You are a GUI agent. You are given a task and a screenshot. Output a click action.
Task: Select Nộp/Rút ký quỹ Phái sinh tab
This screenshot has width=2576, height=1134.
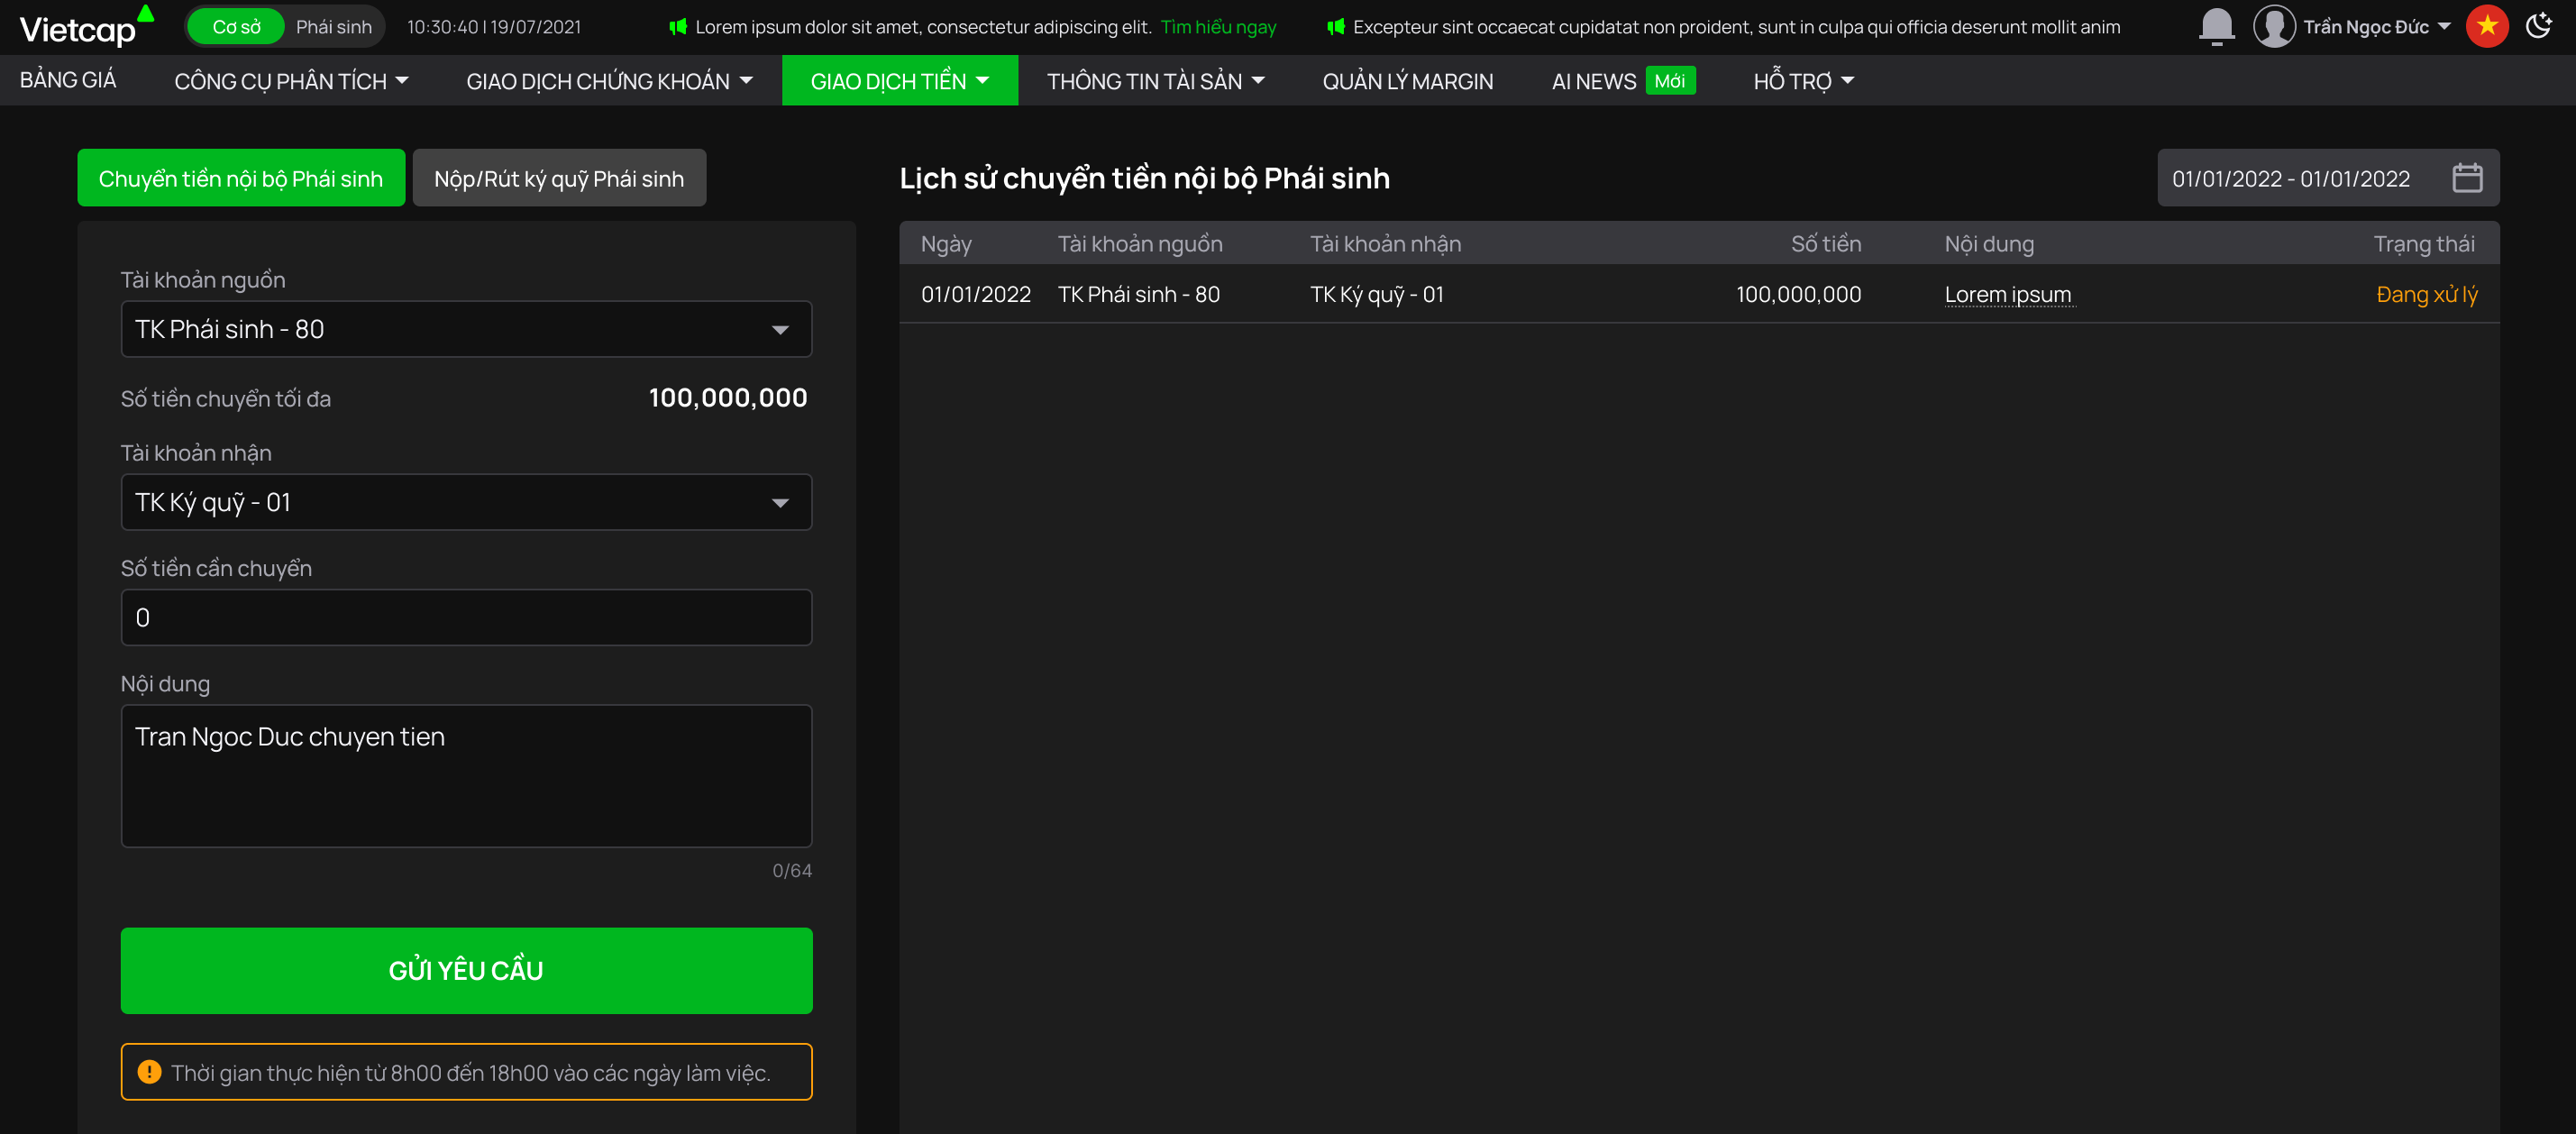click(559, 178)
